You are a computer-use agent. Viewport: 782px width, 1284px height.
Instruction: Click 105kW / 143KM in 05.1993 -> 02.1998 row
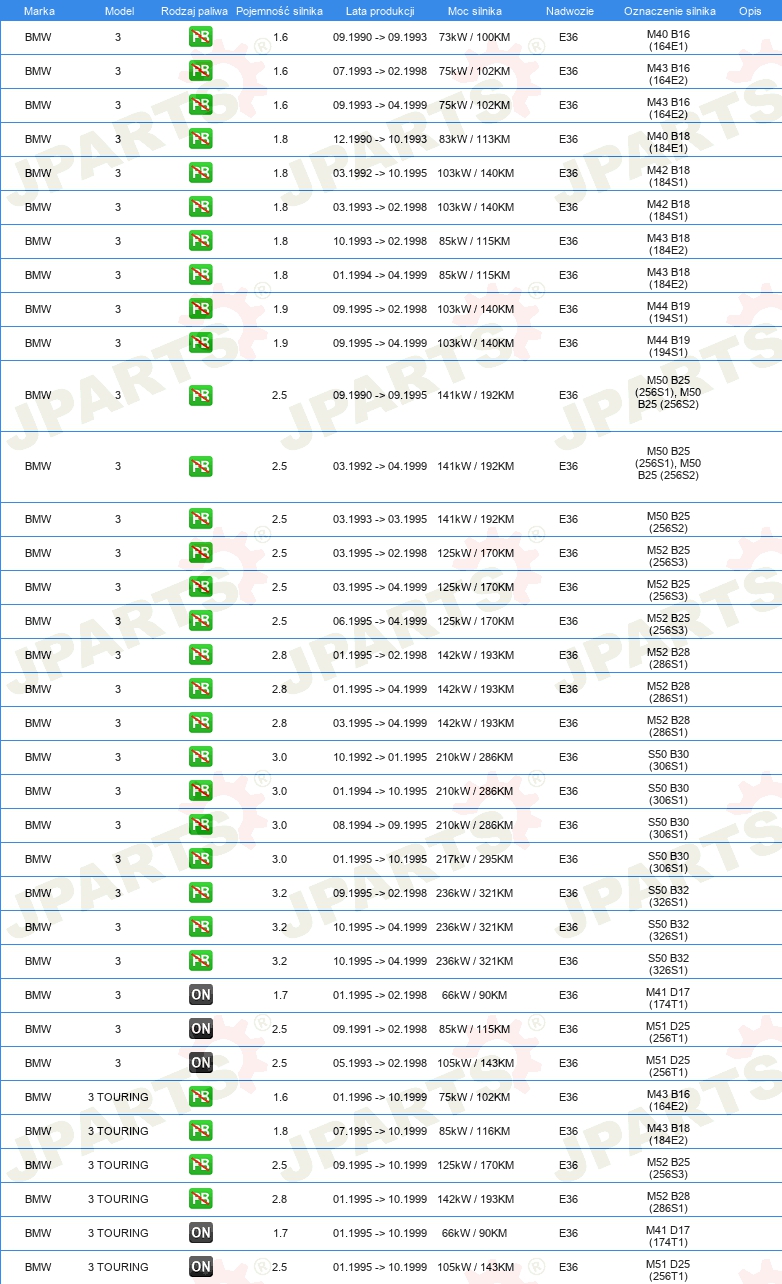(474, 1064)
